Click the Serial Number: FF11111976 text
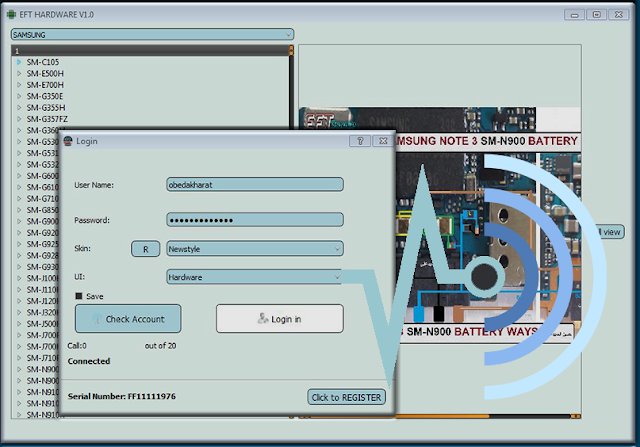The height and width of the screenshot is (447, 640). pos(122,396)
